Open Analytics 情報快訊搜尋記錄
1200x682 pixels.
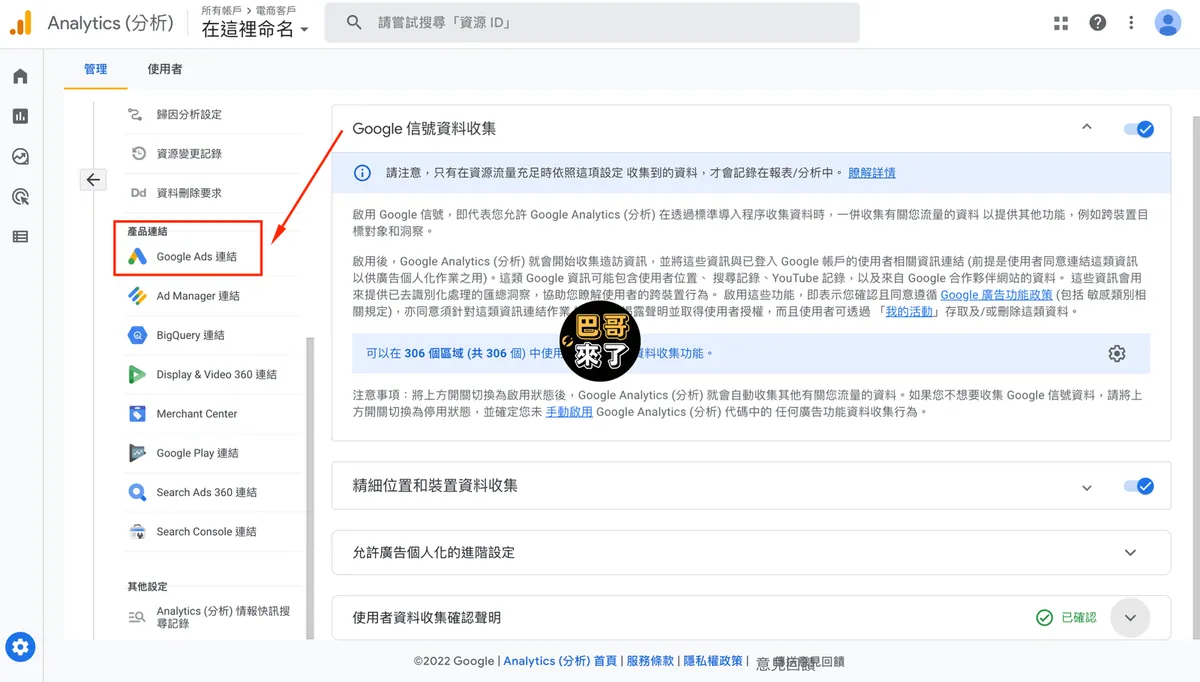223,617
